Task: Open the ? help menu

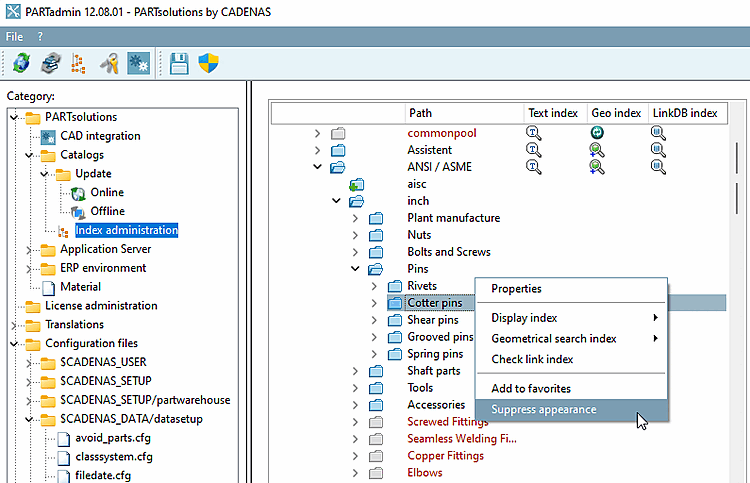Action: point(40,37)
